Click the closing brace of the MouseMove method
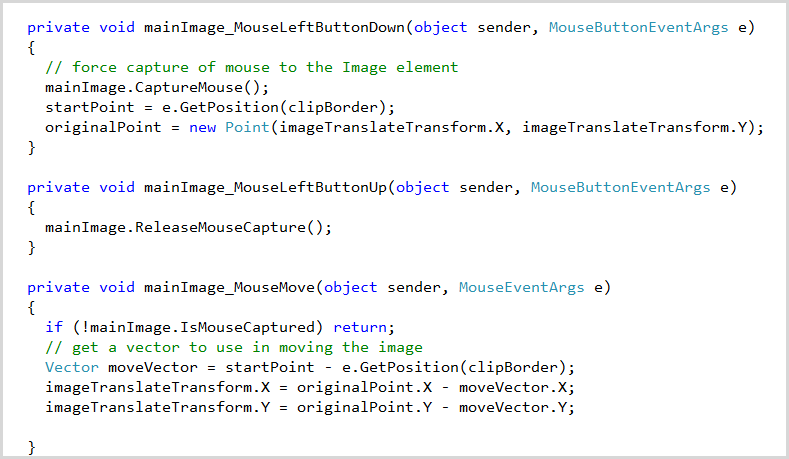 [x=31, y=447]
